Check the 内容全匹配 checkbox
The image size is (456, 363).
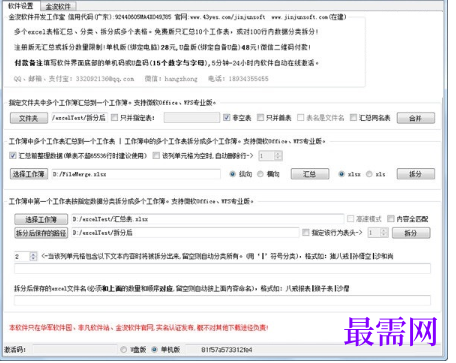point(391,219)
